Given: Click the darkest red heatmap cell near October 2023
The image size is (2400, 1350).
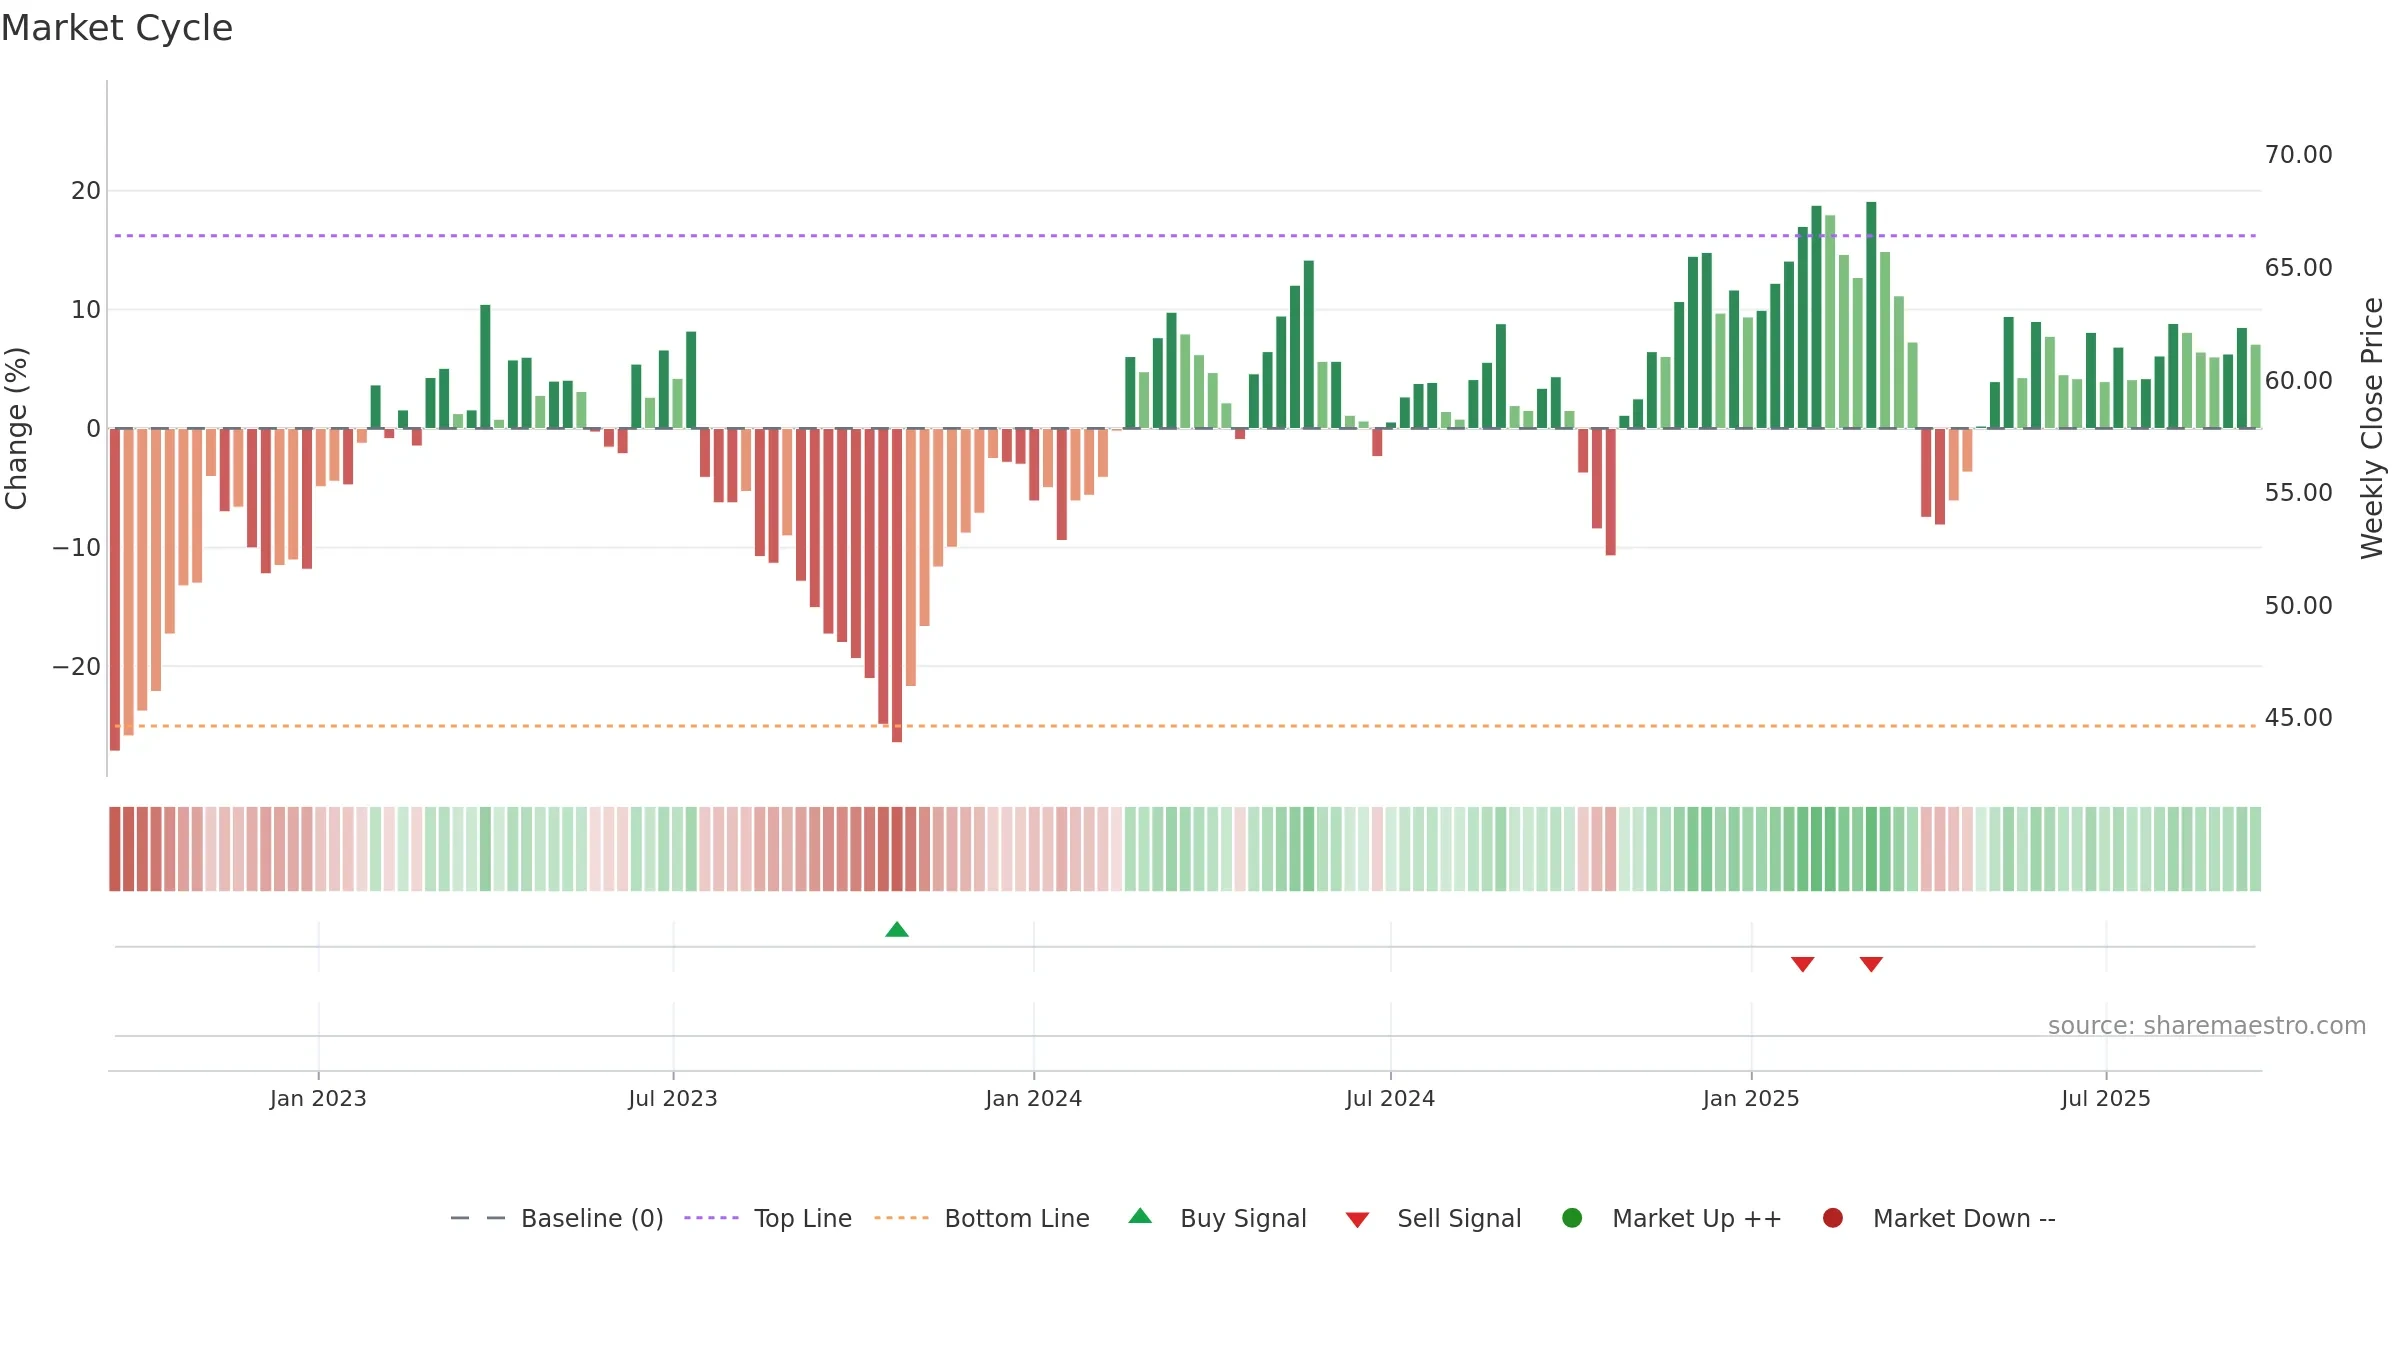Looking at the screenshot, I should click(897, 849).
